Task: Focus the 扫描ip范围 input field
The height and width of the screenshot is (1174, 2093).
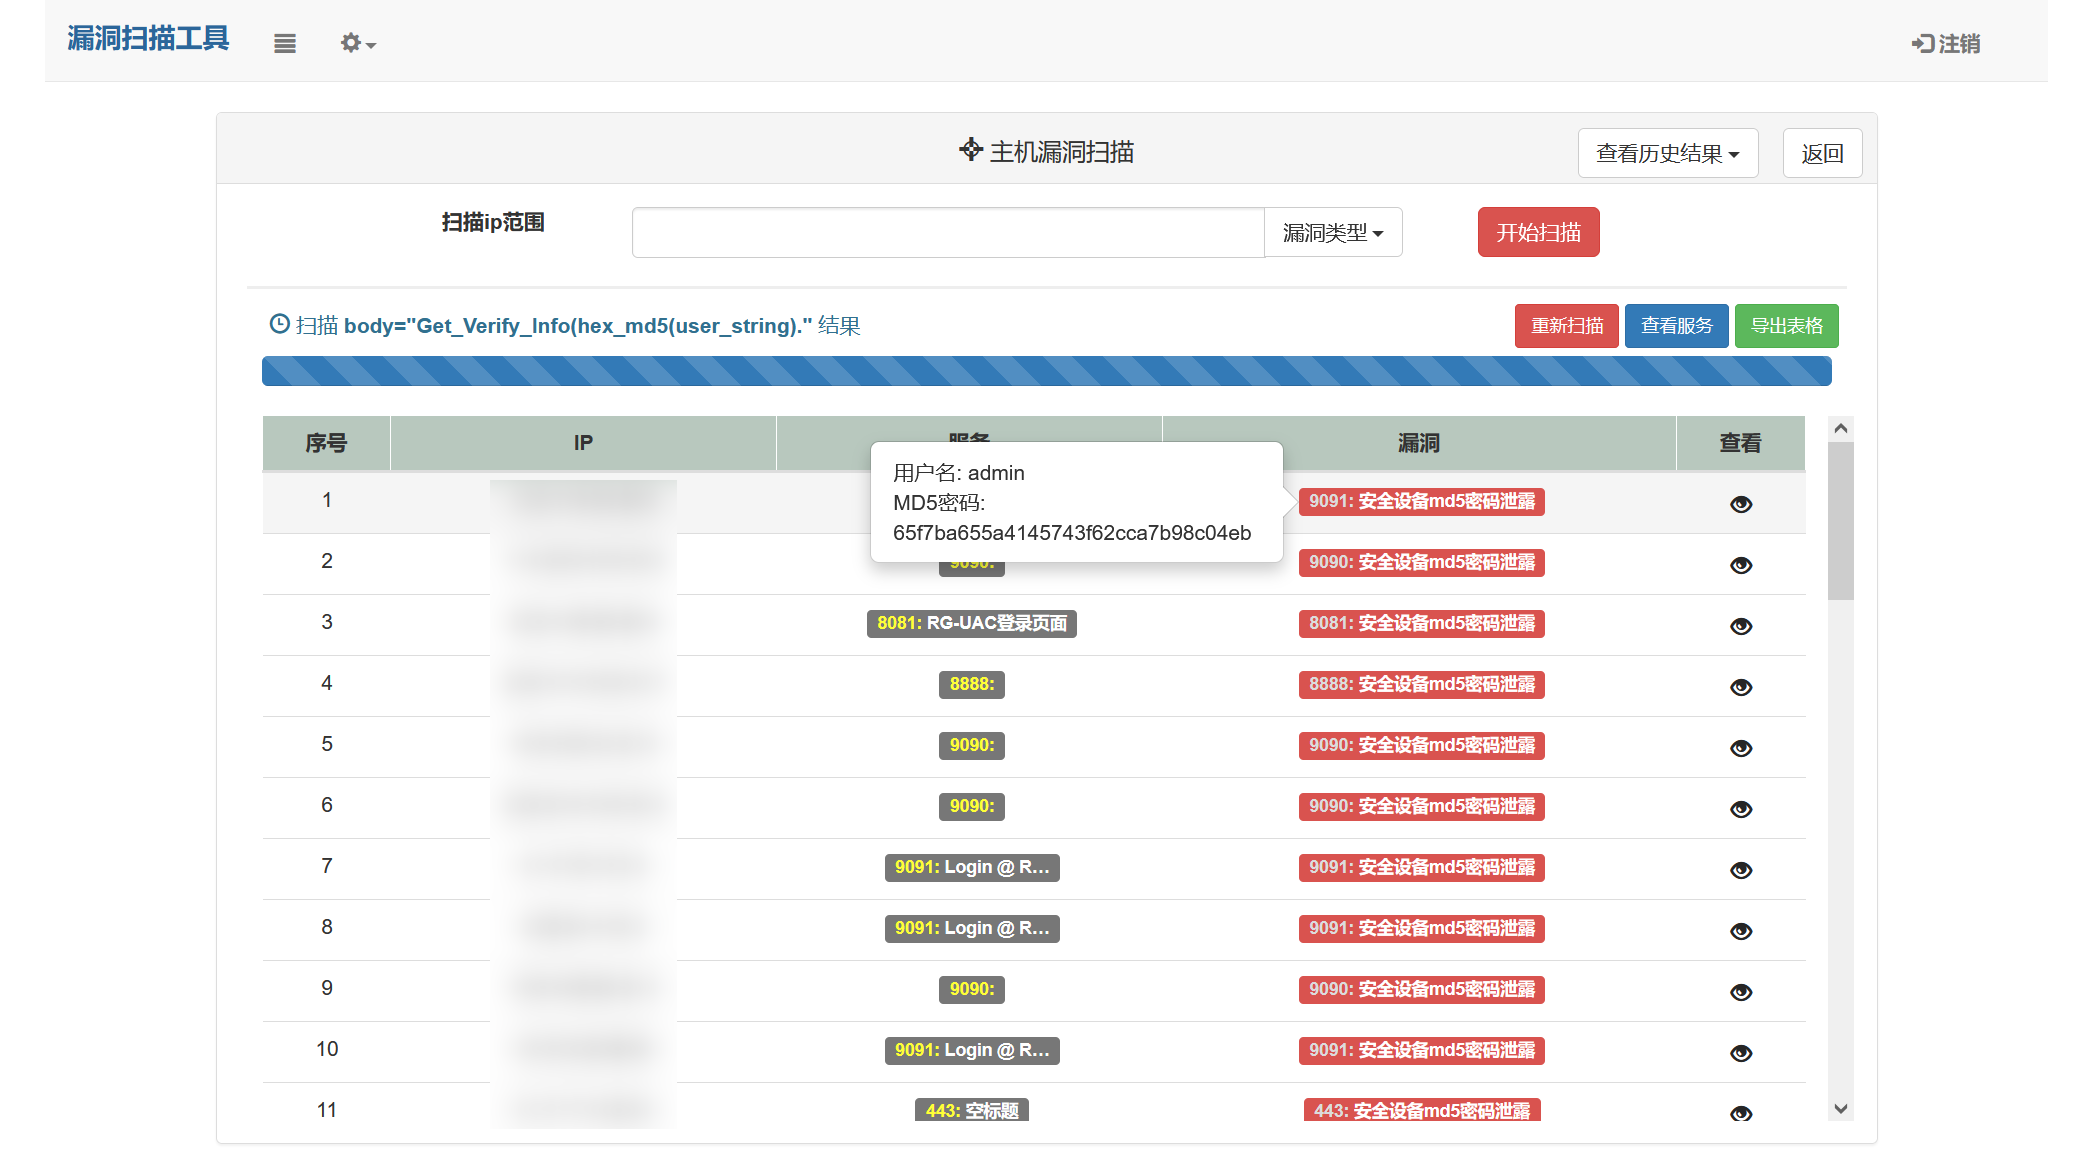Action: (947, 233)
